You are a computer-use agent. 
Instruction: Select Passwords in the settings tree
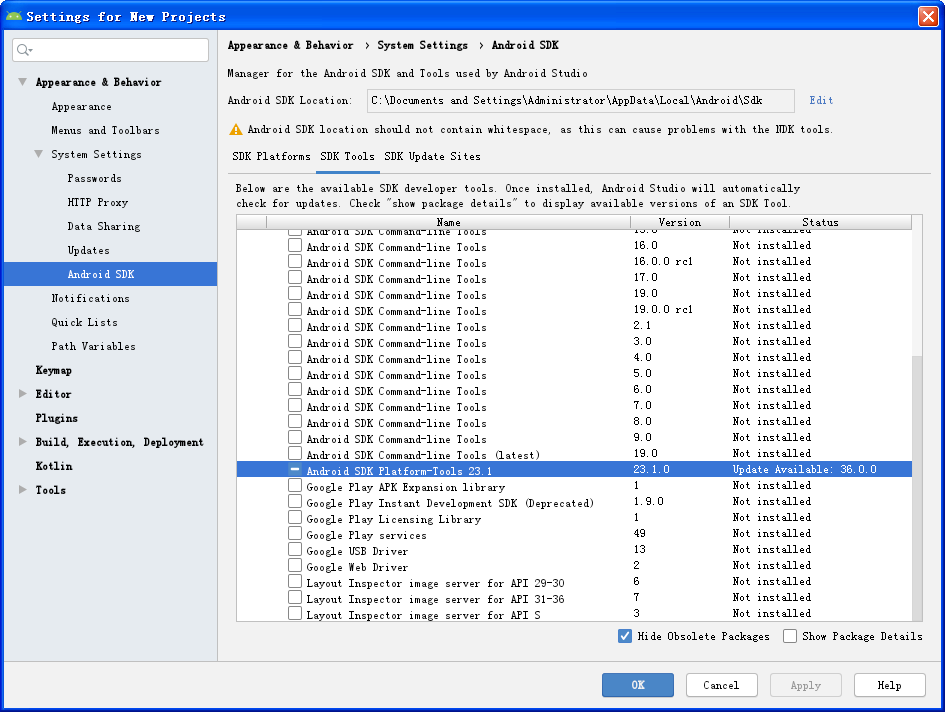pyautogui.click(x=95, y=178)
